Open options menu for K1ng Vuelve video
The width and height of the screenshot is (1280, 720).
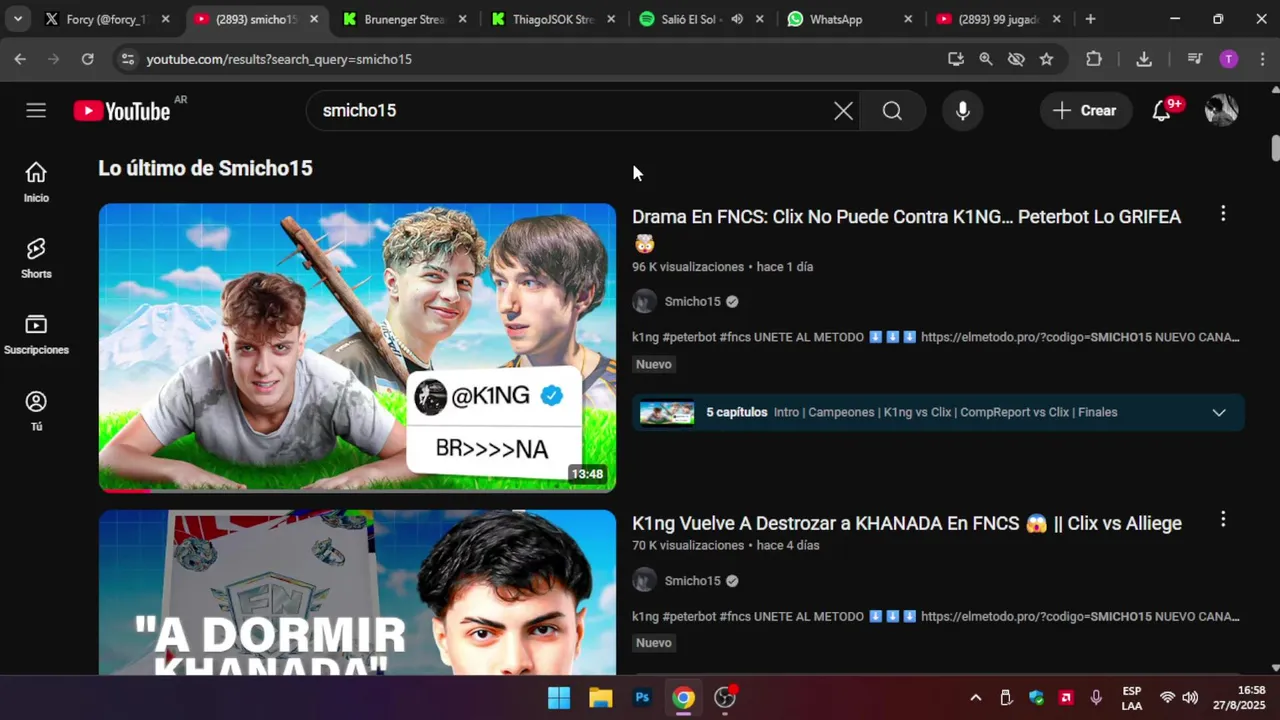(x=1222, y=520)
